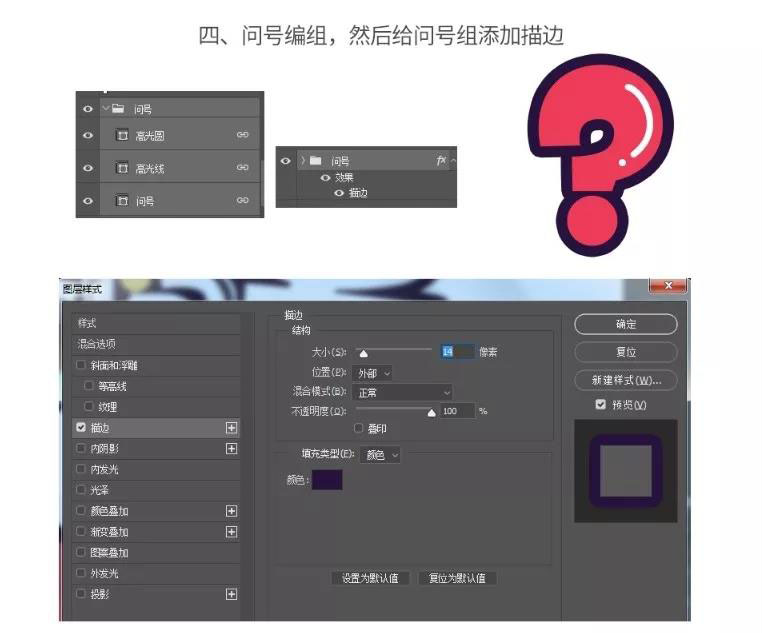The image size is (762, 633).
Task: Toggle the 效果 effects visibility eye
Action: tap(326, 178)
